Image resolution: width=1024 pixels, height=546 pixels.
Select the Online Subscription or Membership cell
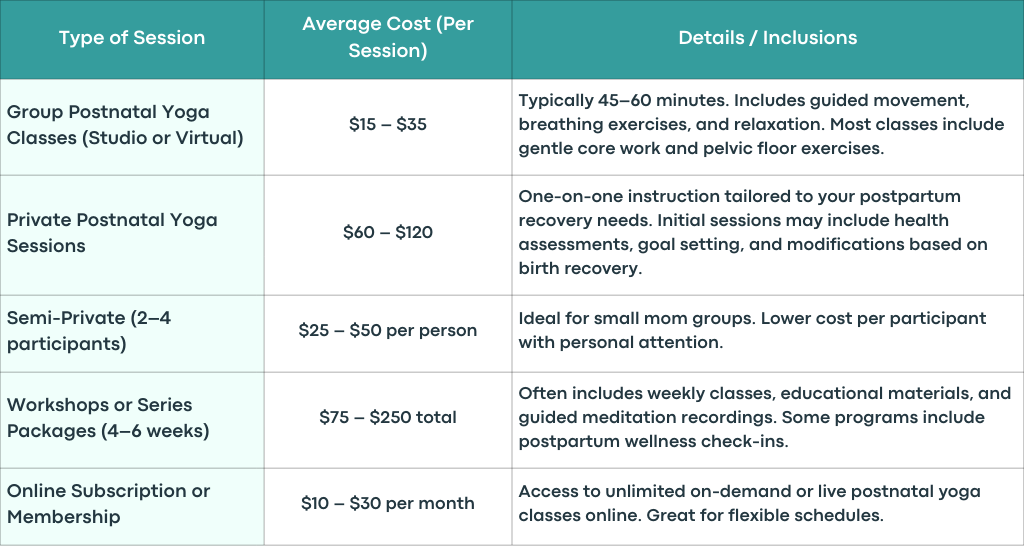coord(132,504)
